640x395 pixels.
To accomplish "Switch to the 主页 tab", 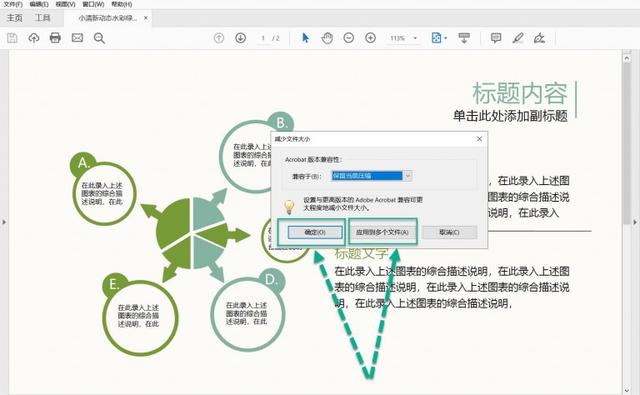I will (15, 18).
